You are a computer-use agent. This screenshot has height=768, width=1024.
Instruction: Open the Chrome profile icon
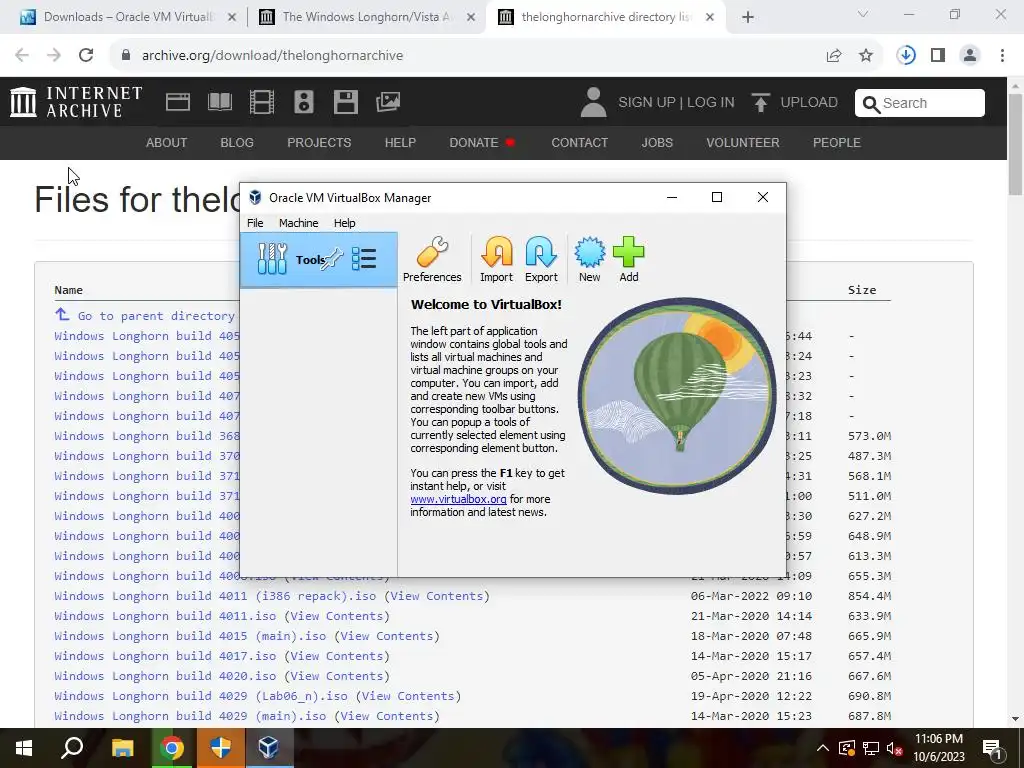[x=970, y=56]
